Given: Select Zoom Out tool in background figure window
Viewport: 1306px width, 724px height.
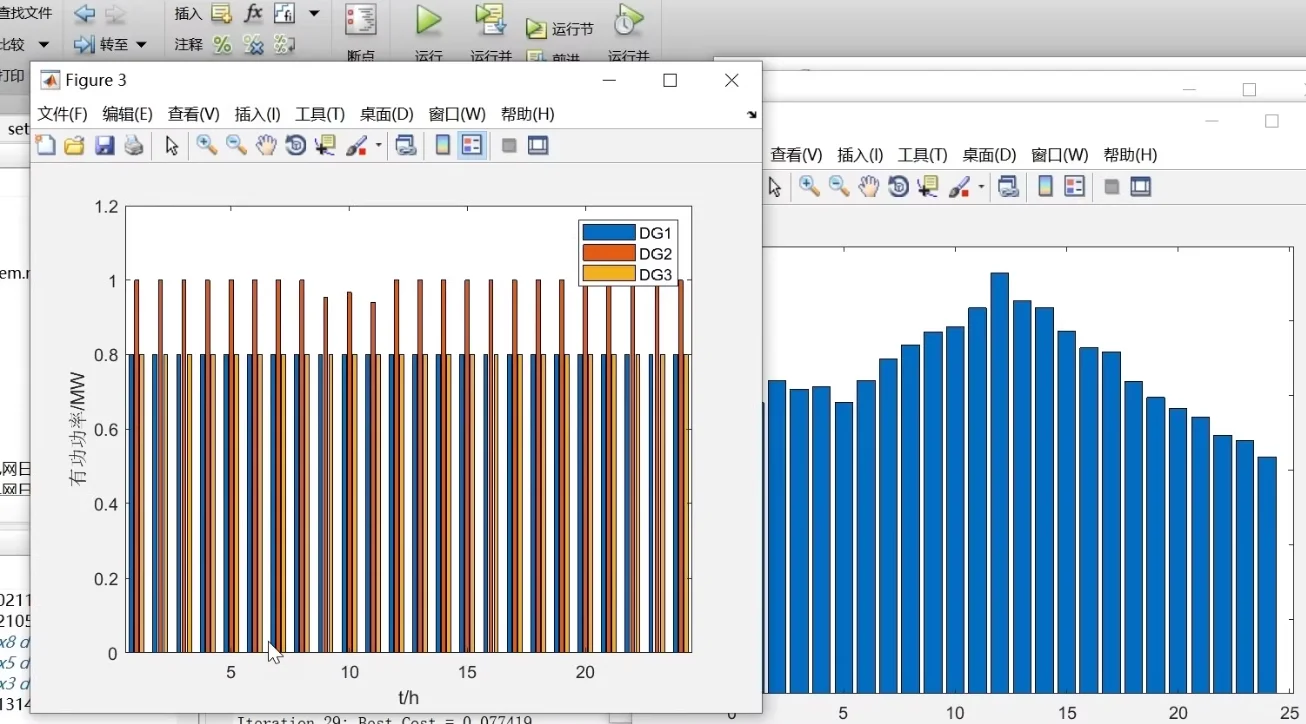Looking at the screenshot, I should point(839,186).
